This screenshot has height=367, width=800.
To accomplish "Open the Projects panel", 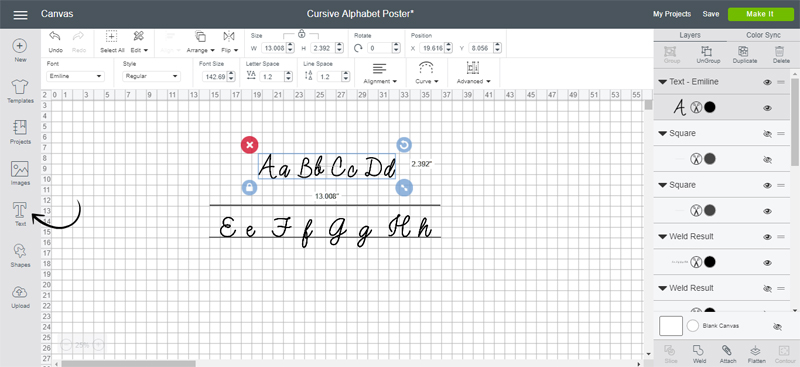I will point(20,132).
